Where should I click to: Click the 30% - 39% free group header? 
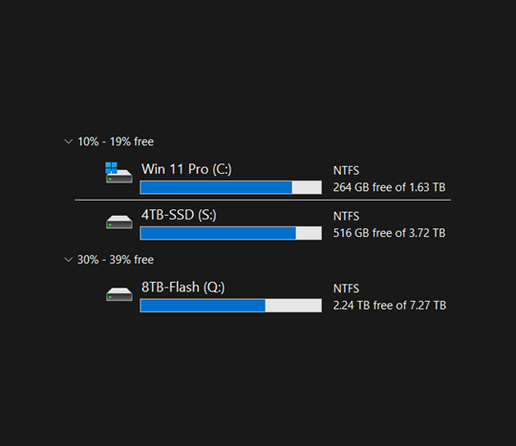pyautogui.click(x=115, y=260)
